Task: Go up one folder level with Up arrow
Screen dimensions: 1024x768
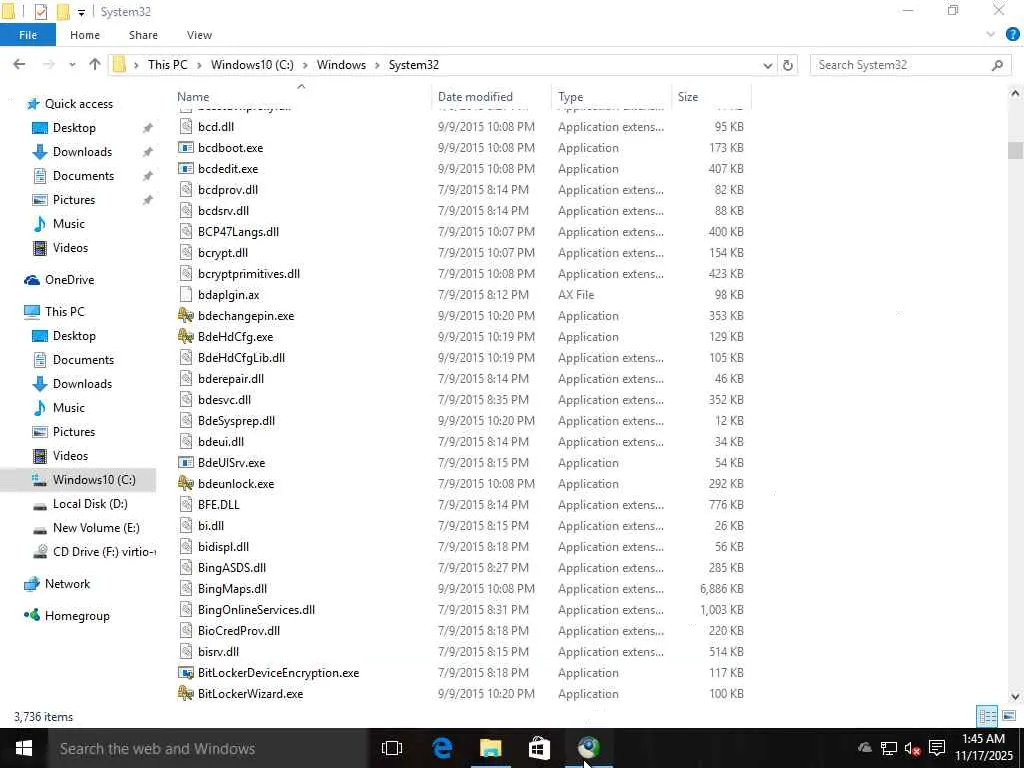Action: click(x=95, y=64)
